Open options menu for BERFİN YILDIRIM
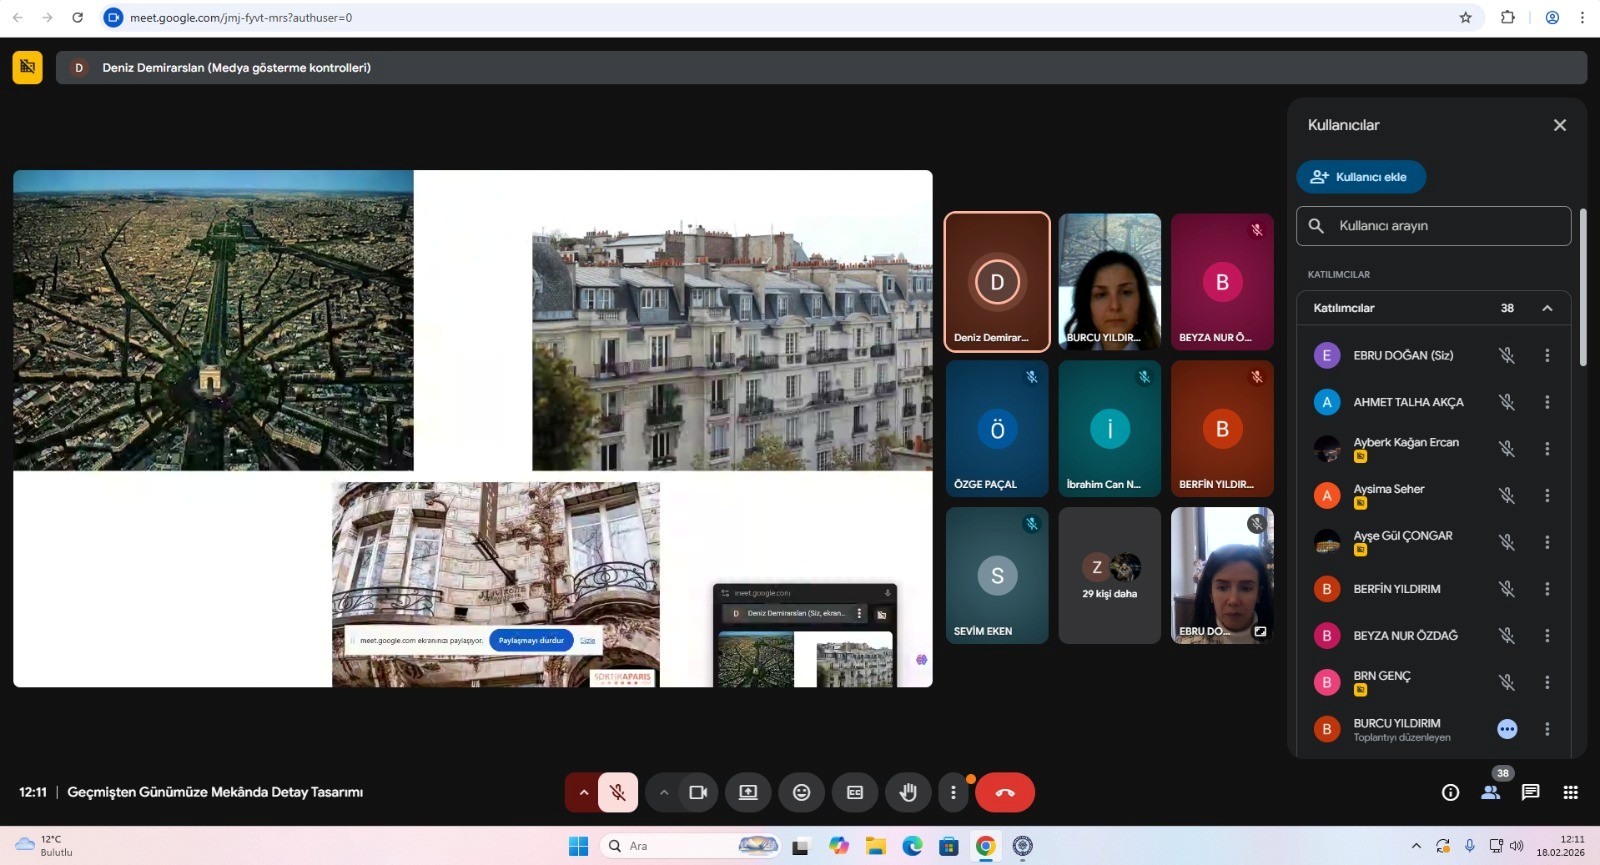The width and height of the screenshot is (1600, 865). [x=1547, y=589]
